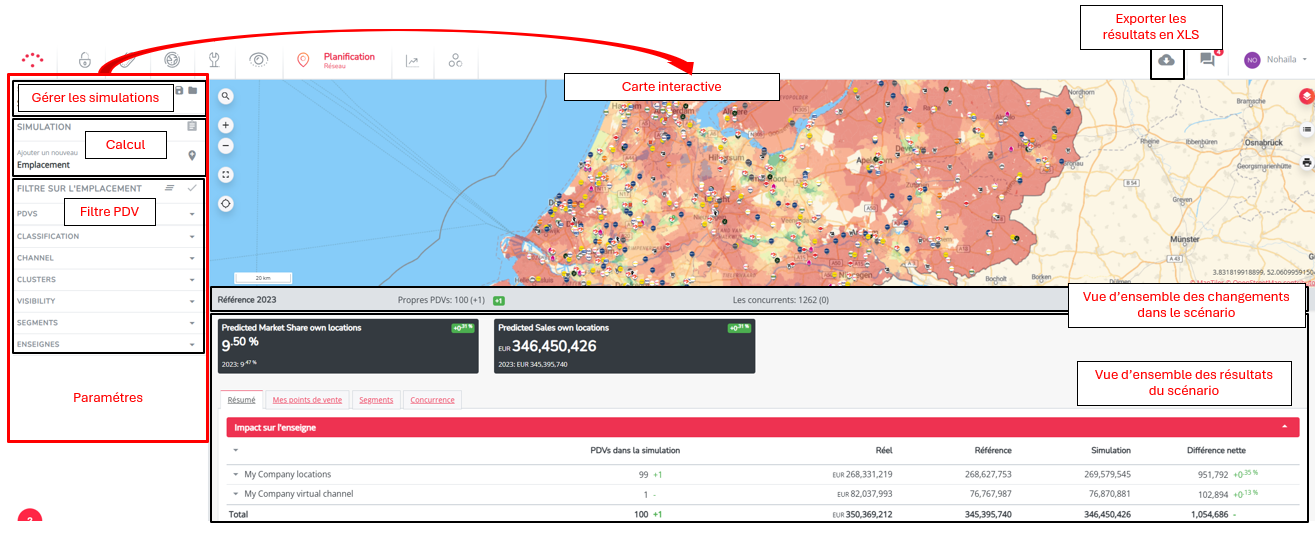Select the Planification Réseau menu item
The height and width of the screenshot is (558, 1315).
[349, 61]
